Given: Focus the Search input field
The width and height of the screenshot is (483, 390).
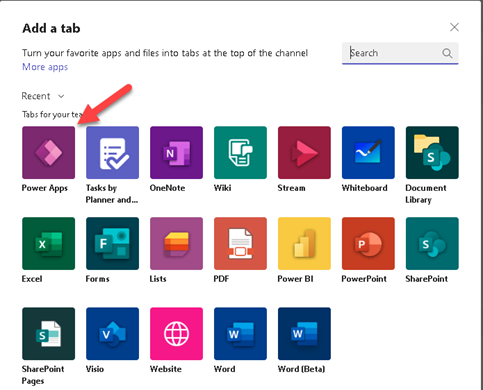Looking at the screenshot, I should pos(400,53).
